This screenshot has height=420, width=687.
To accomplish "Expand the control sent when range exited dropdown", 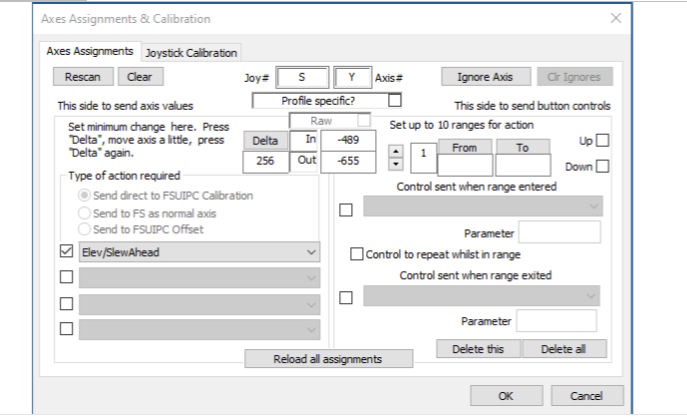I will pos(593,295).
